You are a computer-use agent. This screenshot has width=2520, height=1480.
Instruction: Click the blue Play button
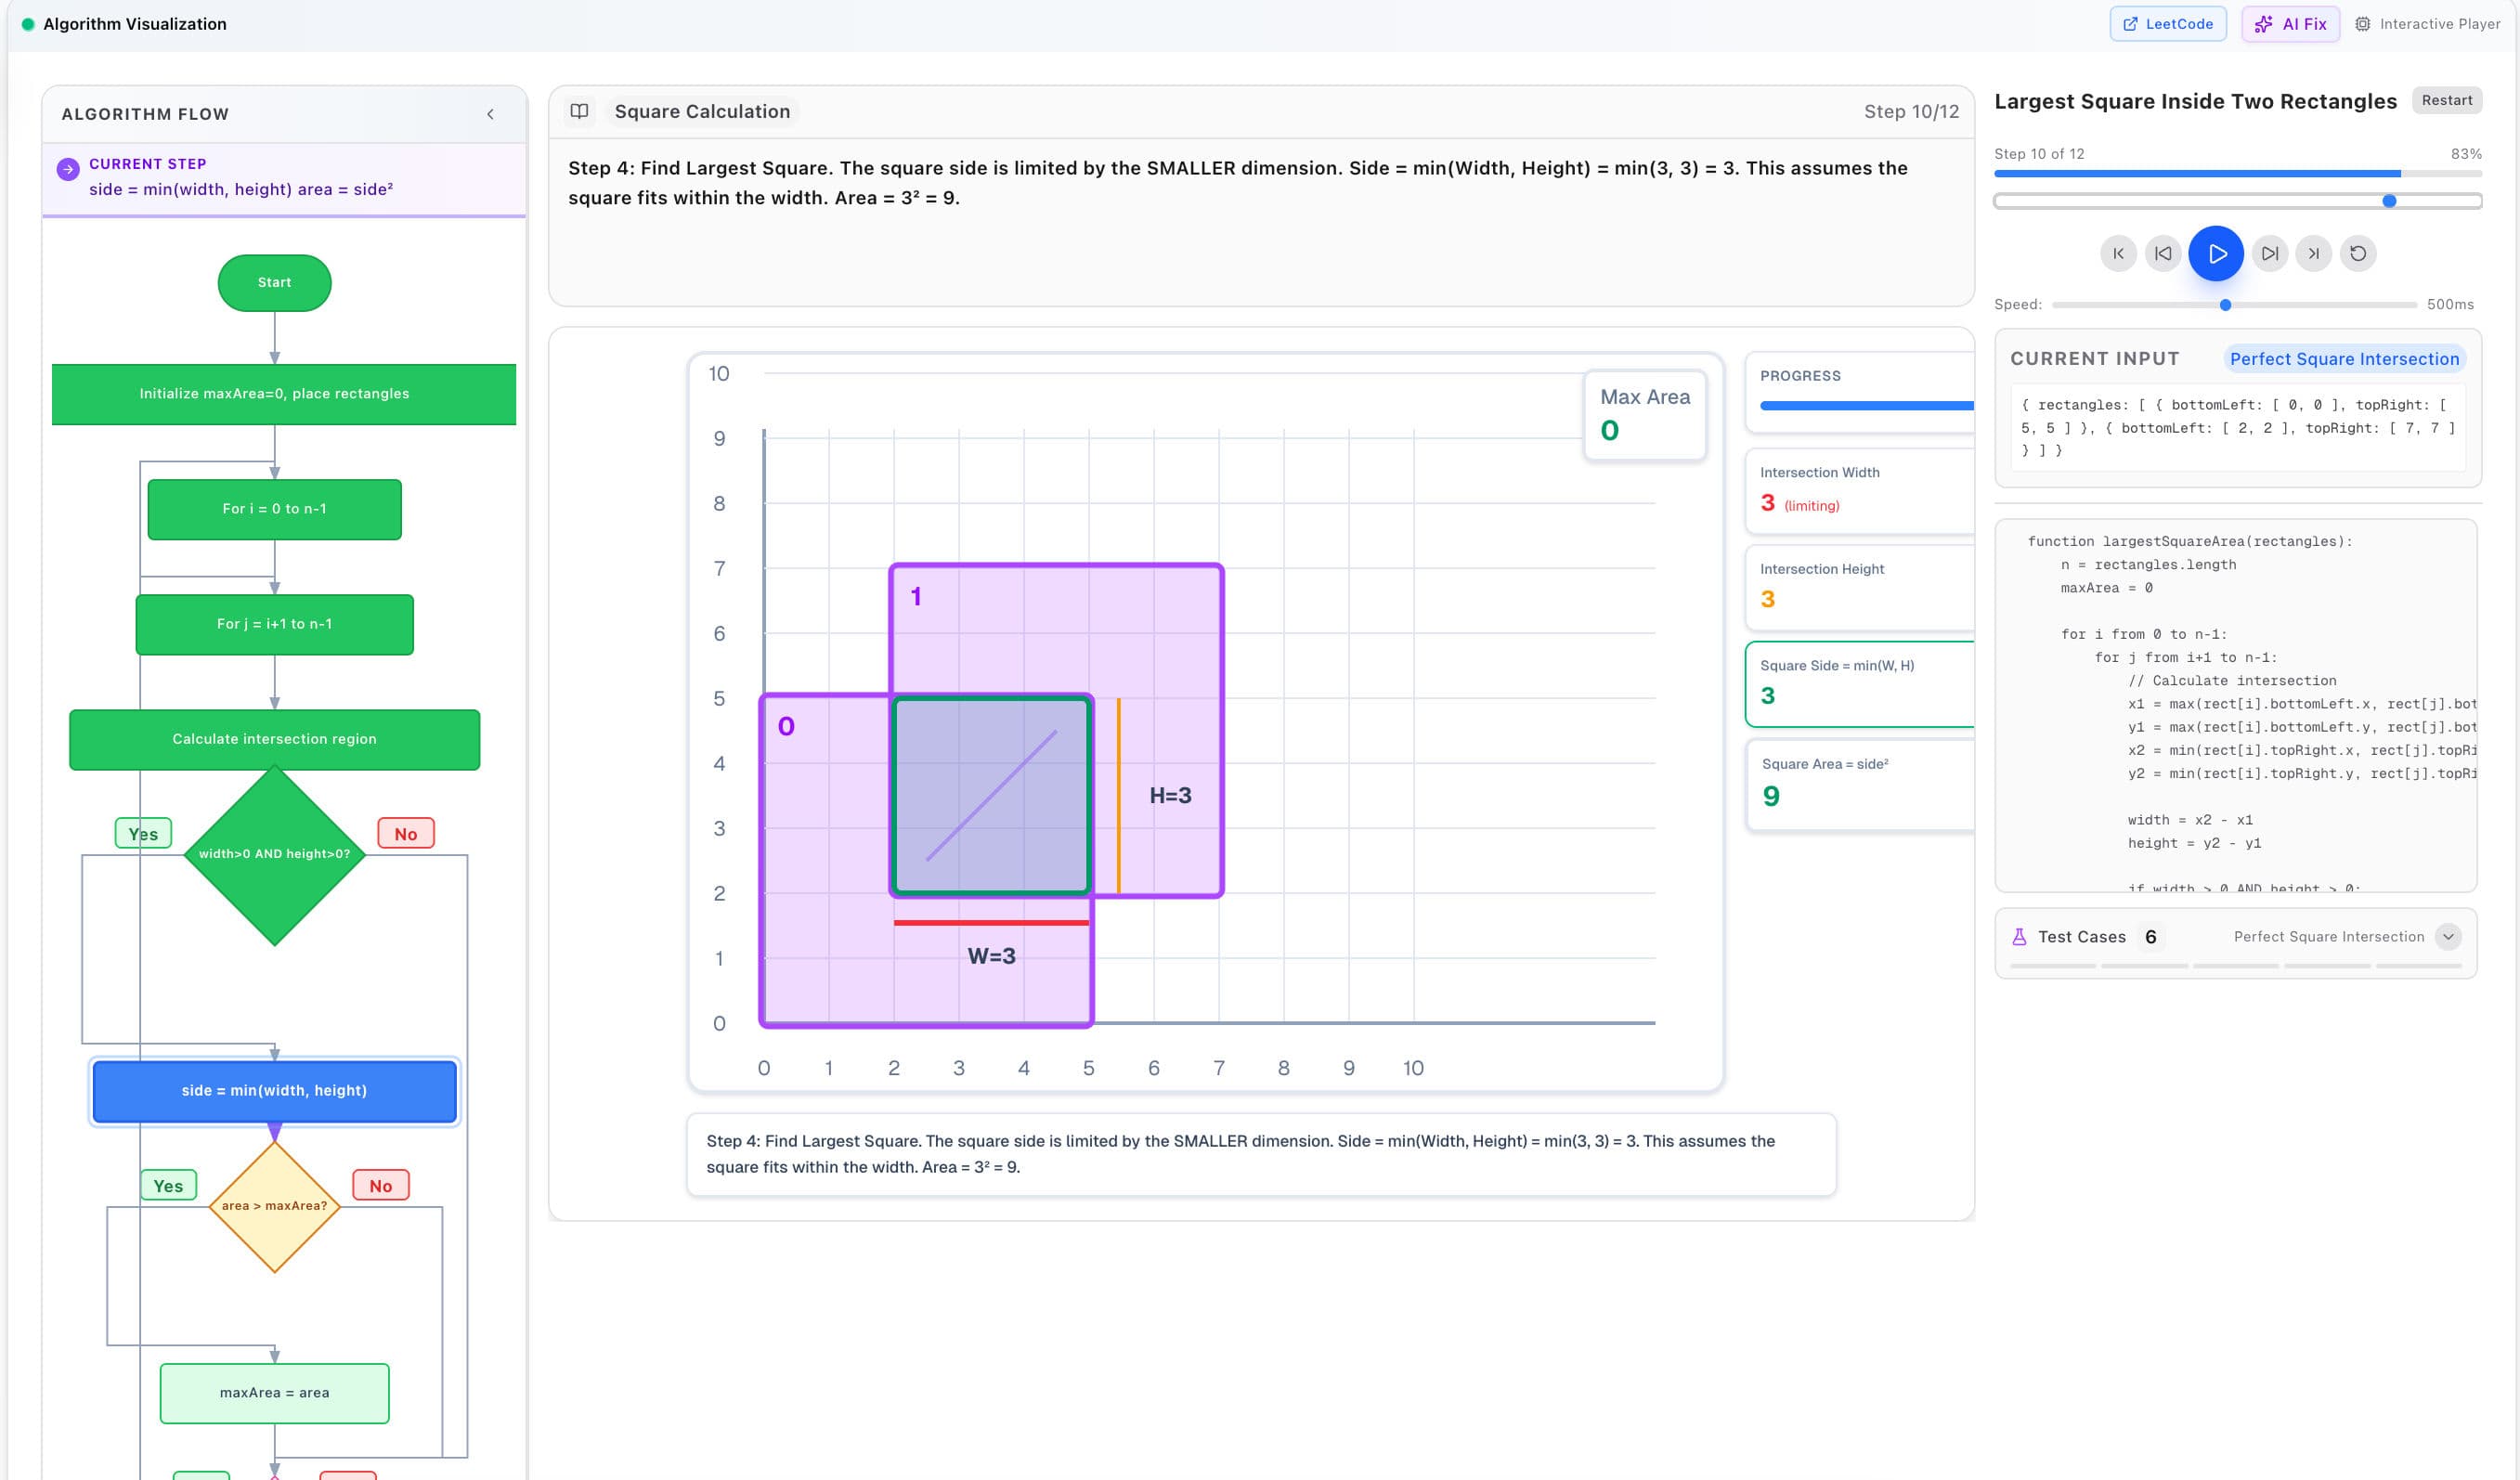tap(2216, 253)
